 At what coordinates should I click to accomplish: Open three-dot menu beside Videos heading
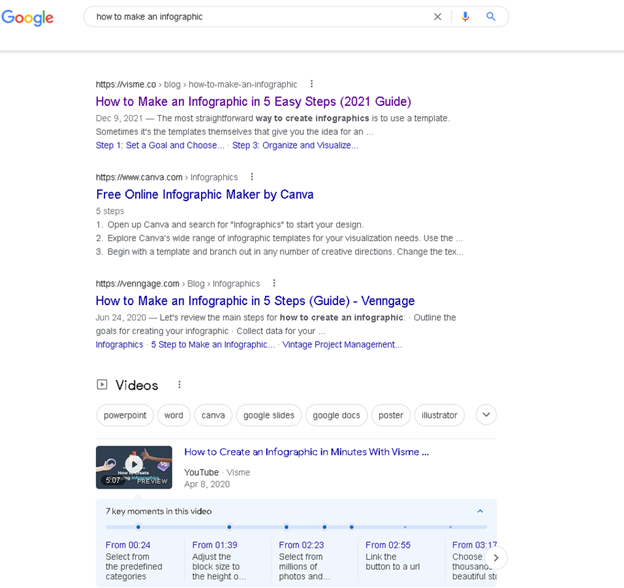pyautogui.click(x=179, y=385)
